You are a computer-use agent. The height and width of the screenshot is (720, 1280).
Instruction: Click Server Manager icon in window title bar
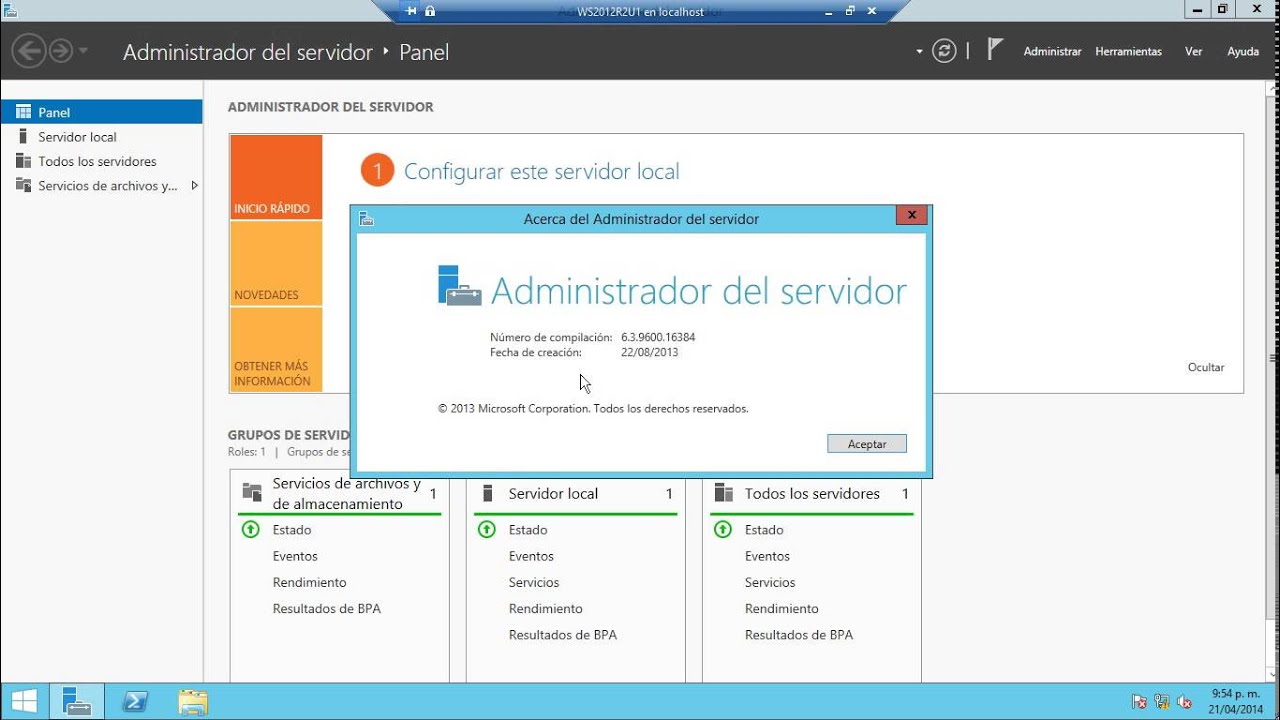tap(9, 9)
